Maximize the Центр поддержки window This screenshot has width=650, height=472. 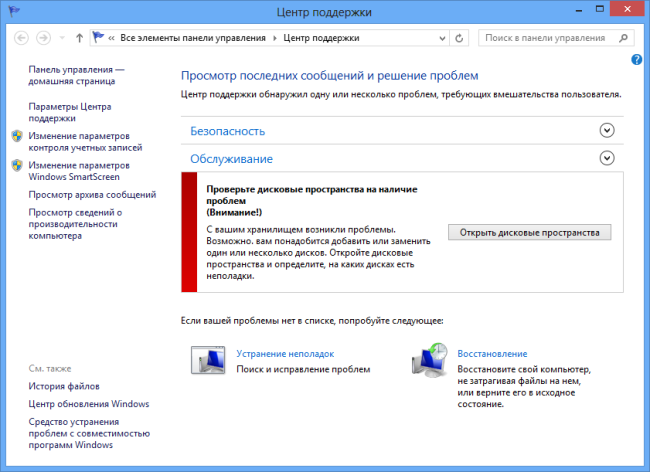click(x=600, y=9)
